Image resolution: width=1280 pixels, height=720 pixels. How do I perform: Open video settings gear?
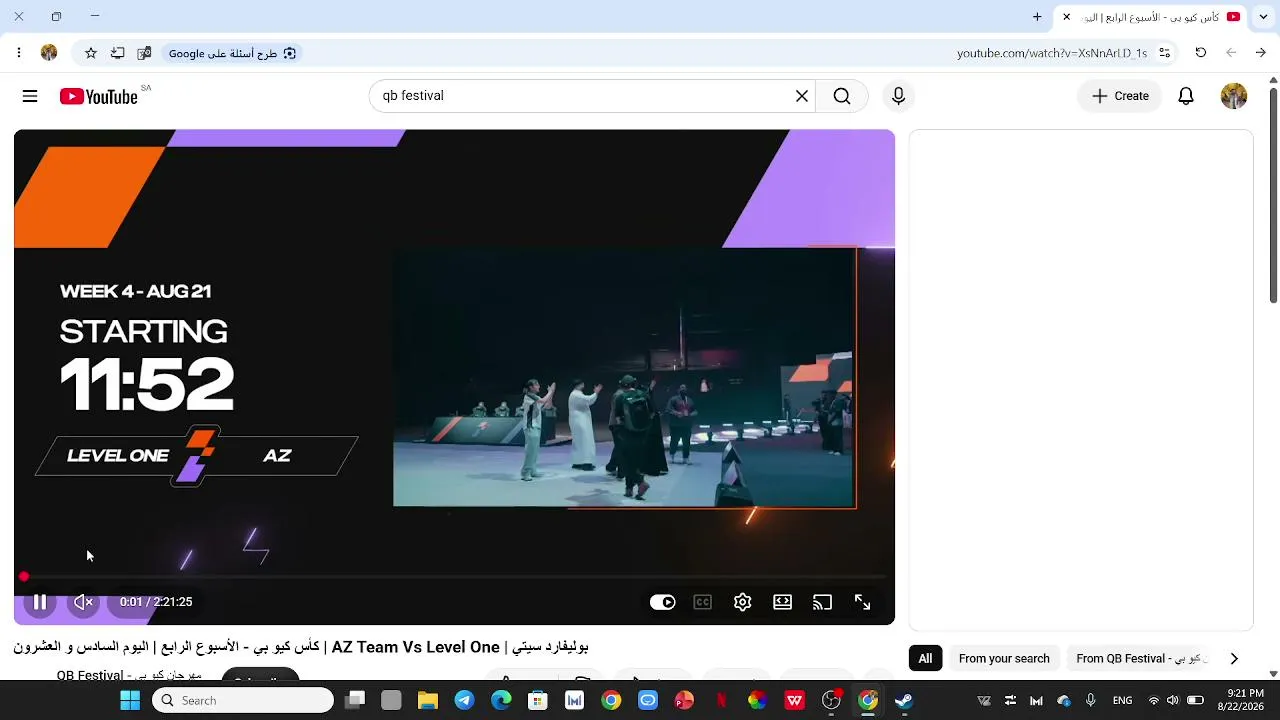[x=742, y=602]
